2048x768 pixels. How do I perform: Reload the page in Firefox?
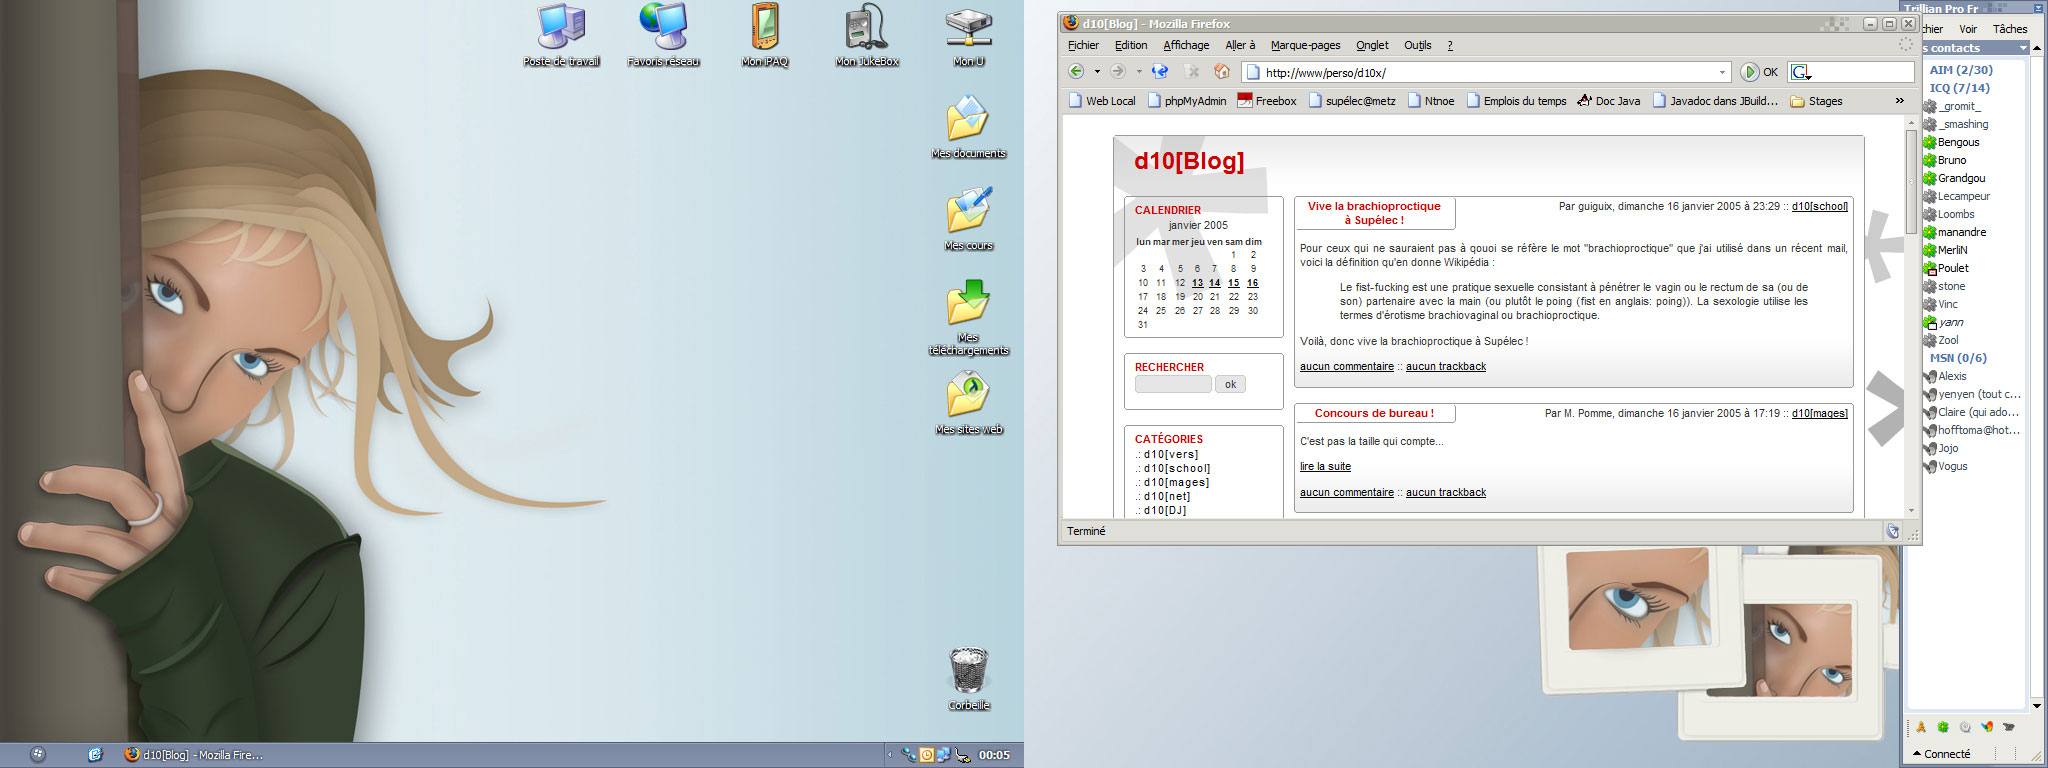click(1160, 72)
